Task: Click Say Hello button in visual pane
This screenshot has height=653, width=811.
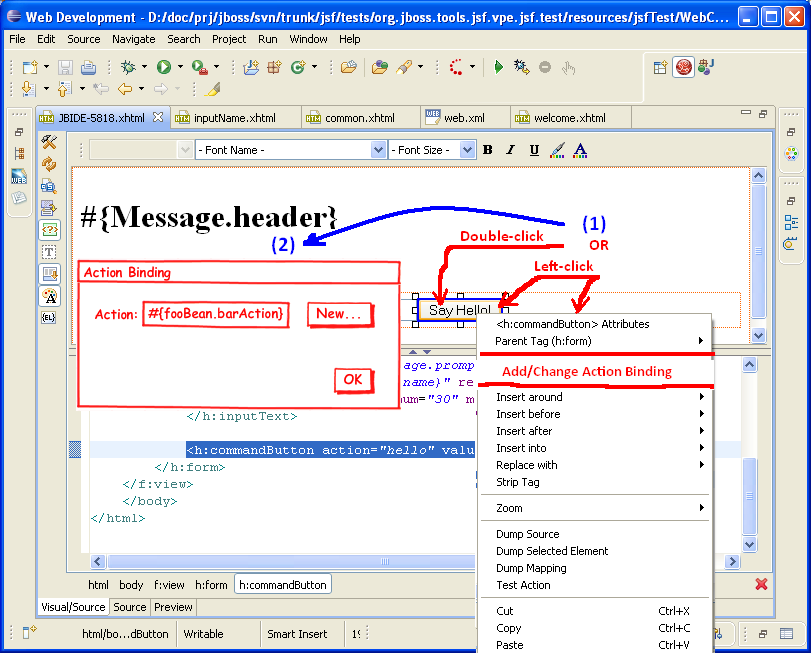Action: click(x=459, y=310)
